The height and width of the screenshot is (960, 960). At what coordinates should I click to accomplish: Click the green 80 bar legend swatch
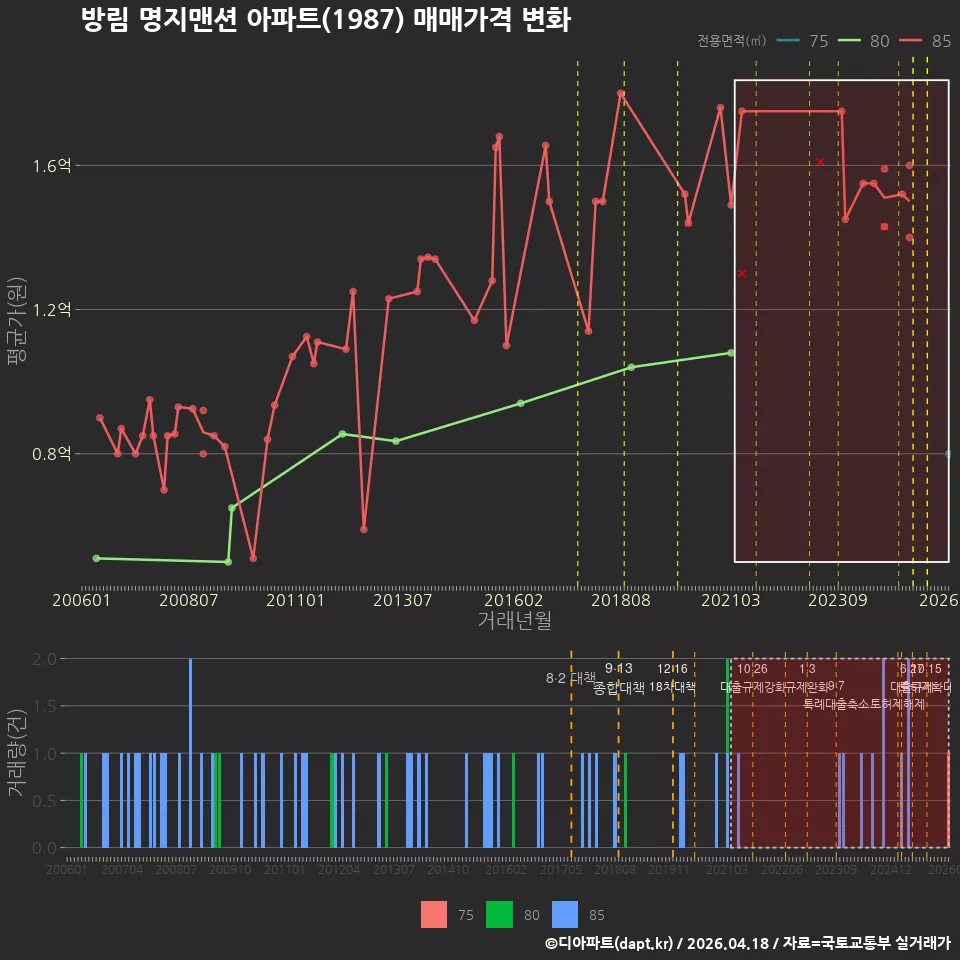499,915
